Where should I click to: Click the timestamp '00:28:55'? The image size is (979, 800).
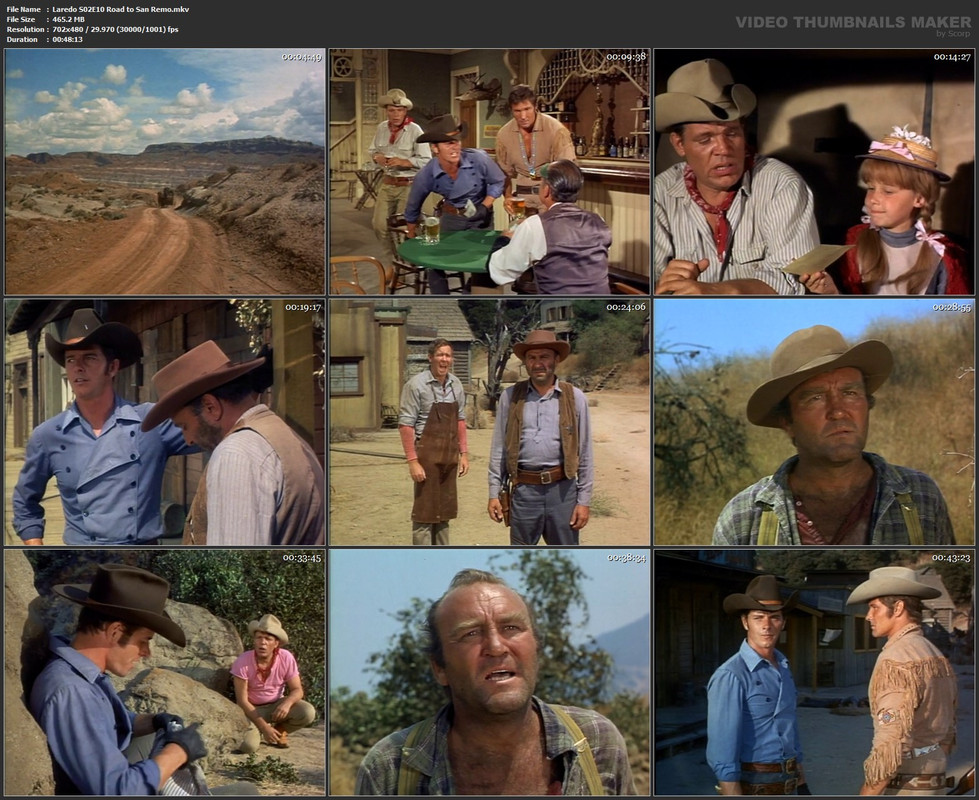(x=952, y=307)
